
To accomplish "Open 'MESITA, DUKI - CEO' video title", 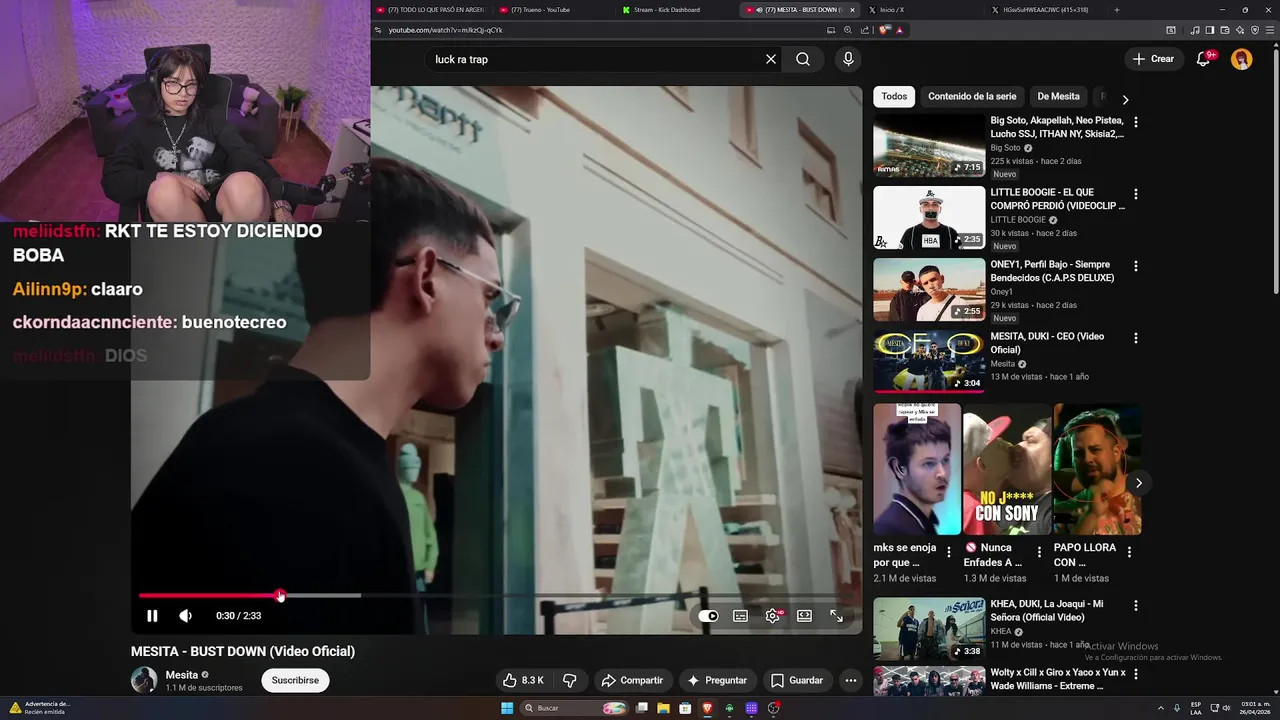I will pyautogui.click(x=1047, y=343).
